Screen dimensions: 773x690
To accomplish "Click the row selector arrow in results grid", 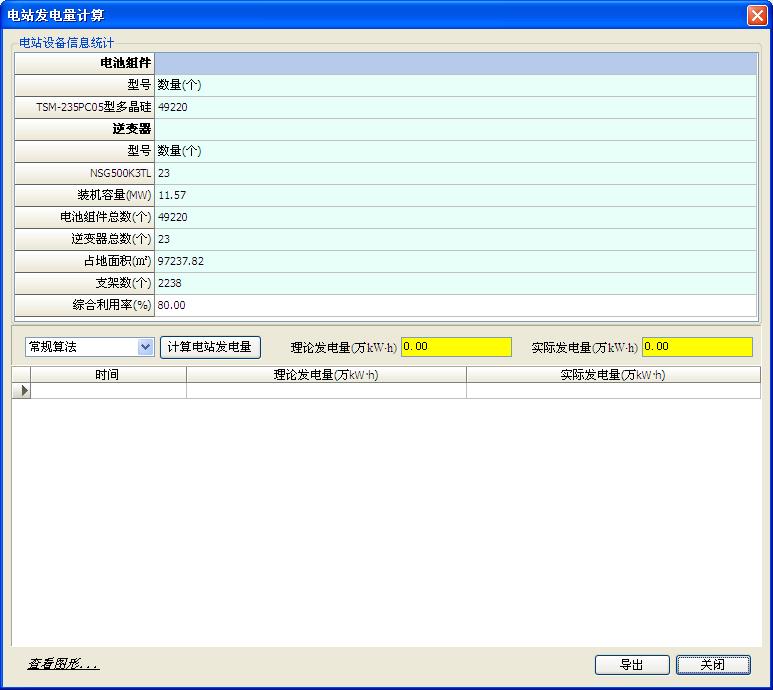I will pyautogui.click(x=21, y=390).
